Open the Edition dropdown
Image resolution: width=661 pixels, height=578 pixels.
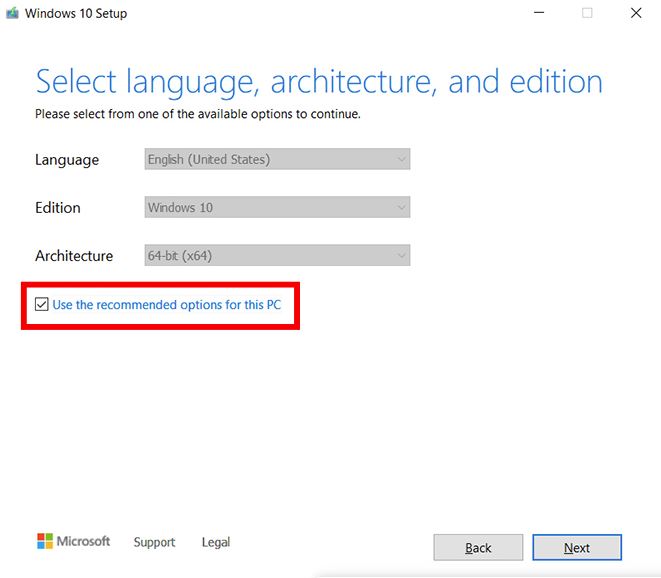[277, 207]
